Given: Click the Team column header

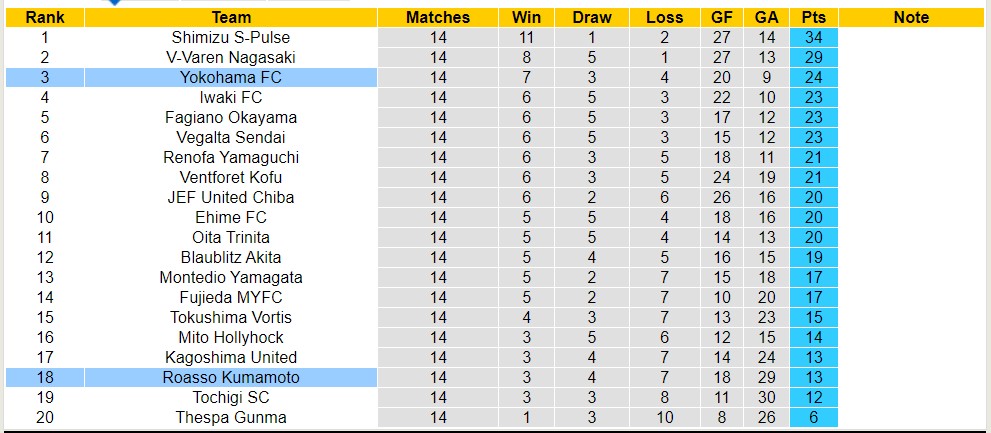Looking at the screenshot, I should (x=231, y=17).
